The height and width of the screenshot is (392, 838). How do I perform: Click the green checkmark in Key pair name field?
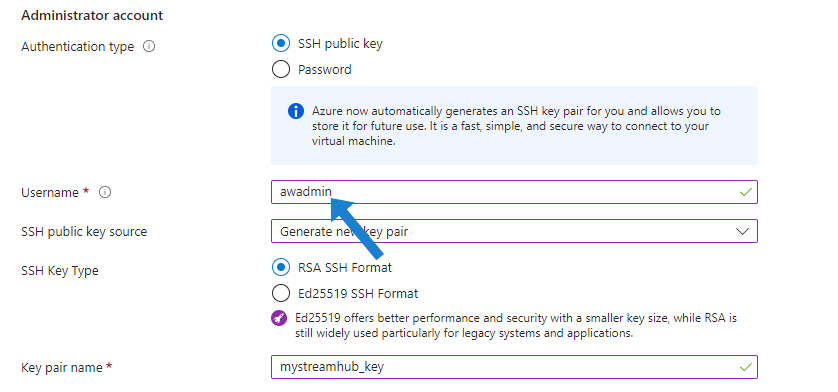(x=746, y=367)
